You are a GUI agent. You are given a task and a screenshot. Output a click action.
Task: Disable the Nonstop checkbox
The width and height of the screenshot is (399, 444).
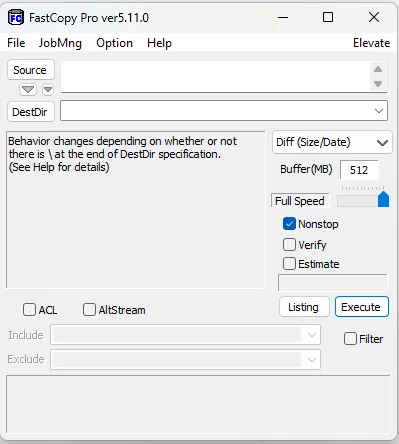coord(289,224)
